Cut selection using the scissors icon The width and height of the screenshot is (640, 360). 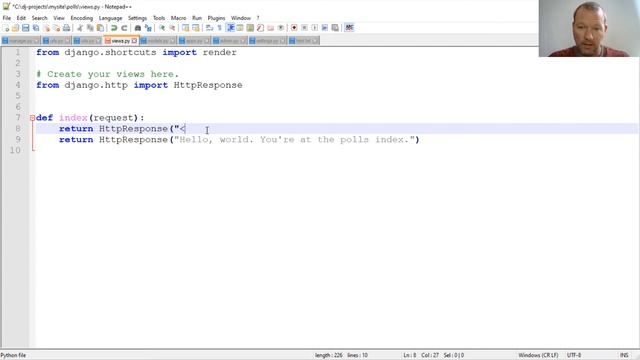80,28
